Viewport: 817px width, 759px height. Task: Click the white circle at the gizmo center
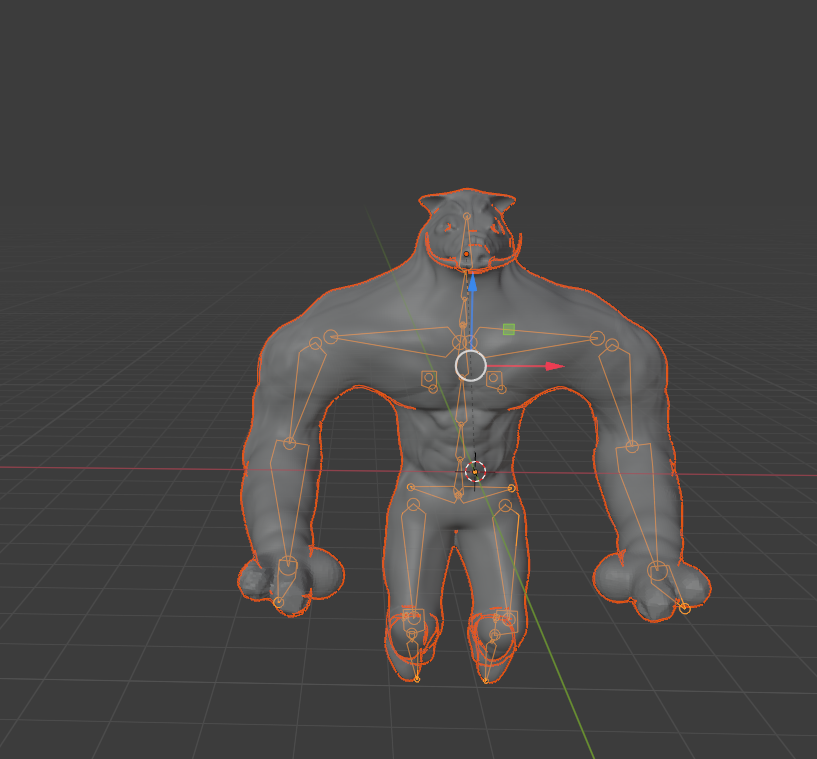click(471, 366)
